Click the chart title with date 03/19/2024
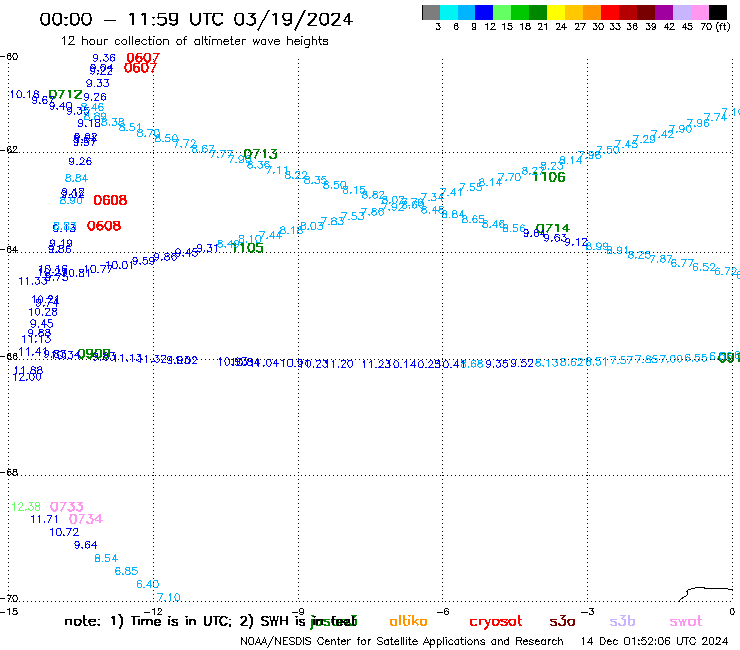The width and height of the screenshot is (740, 650). pyautogui.click(x=196, y=19)
